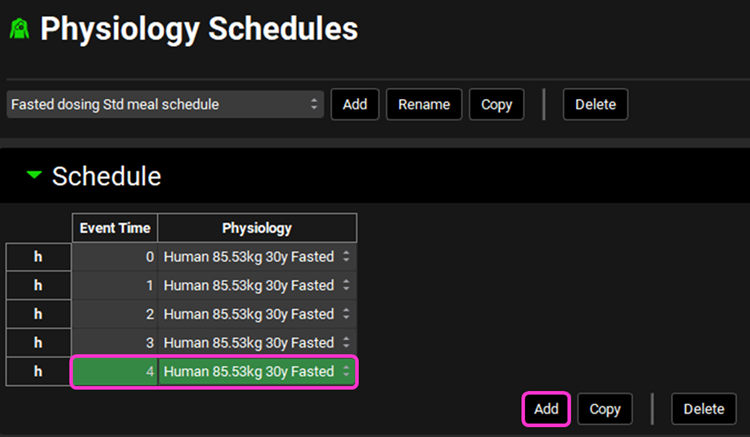Click the Event Time cell showing 2
The width and height of the screenshot is (750, 437).
click(114, 314)
